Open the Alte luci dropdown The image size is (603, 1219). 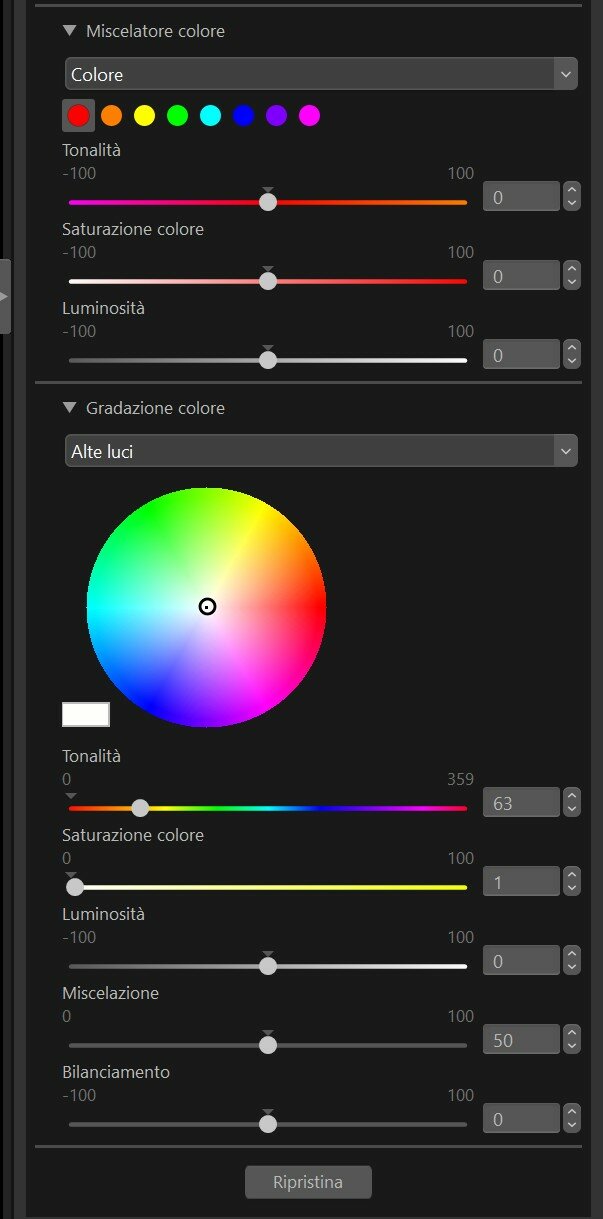coord(321,451)
